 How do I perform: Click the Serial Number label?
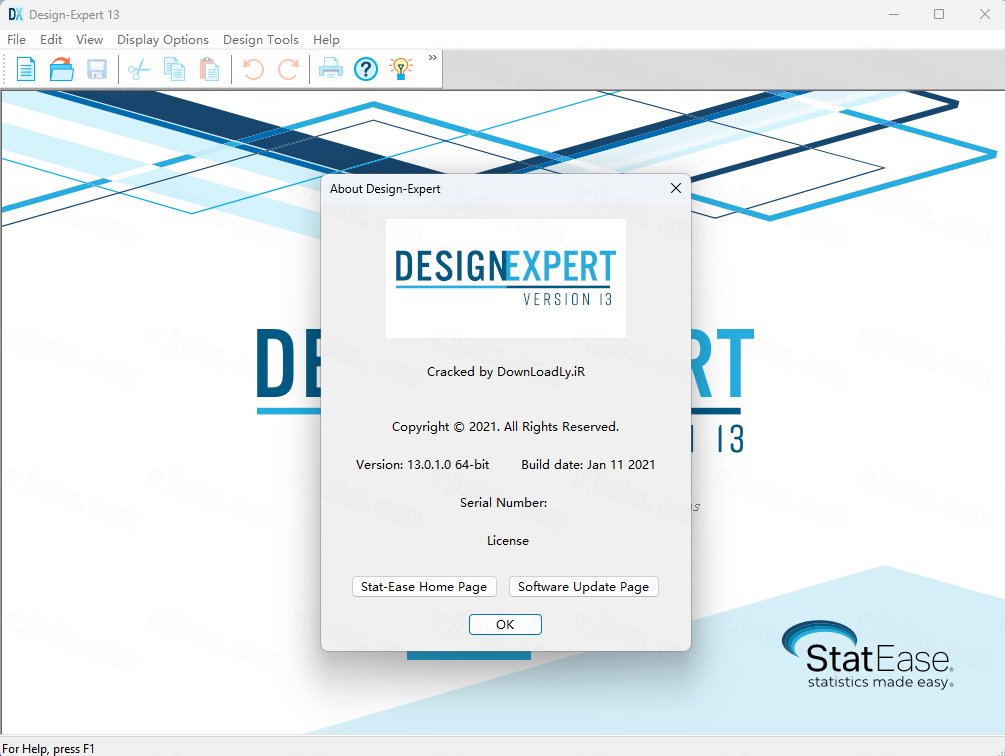point(504,503)
